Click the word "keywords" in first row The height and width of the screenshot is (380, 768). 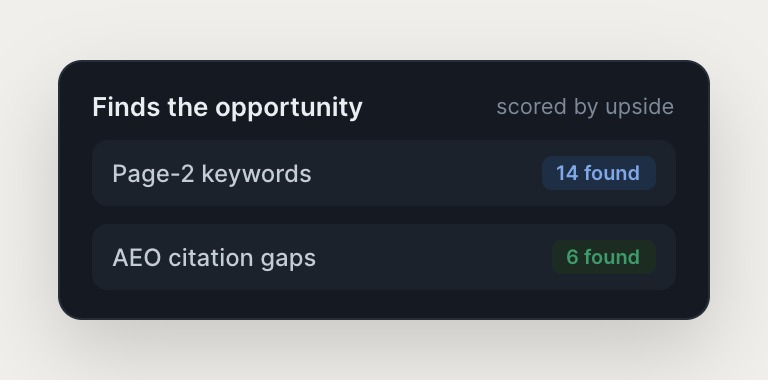point(256,174)
